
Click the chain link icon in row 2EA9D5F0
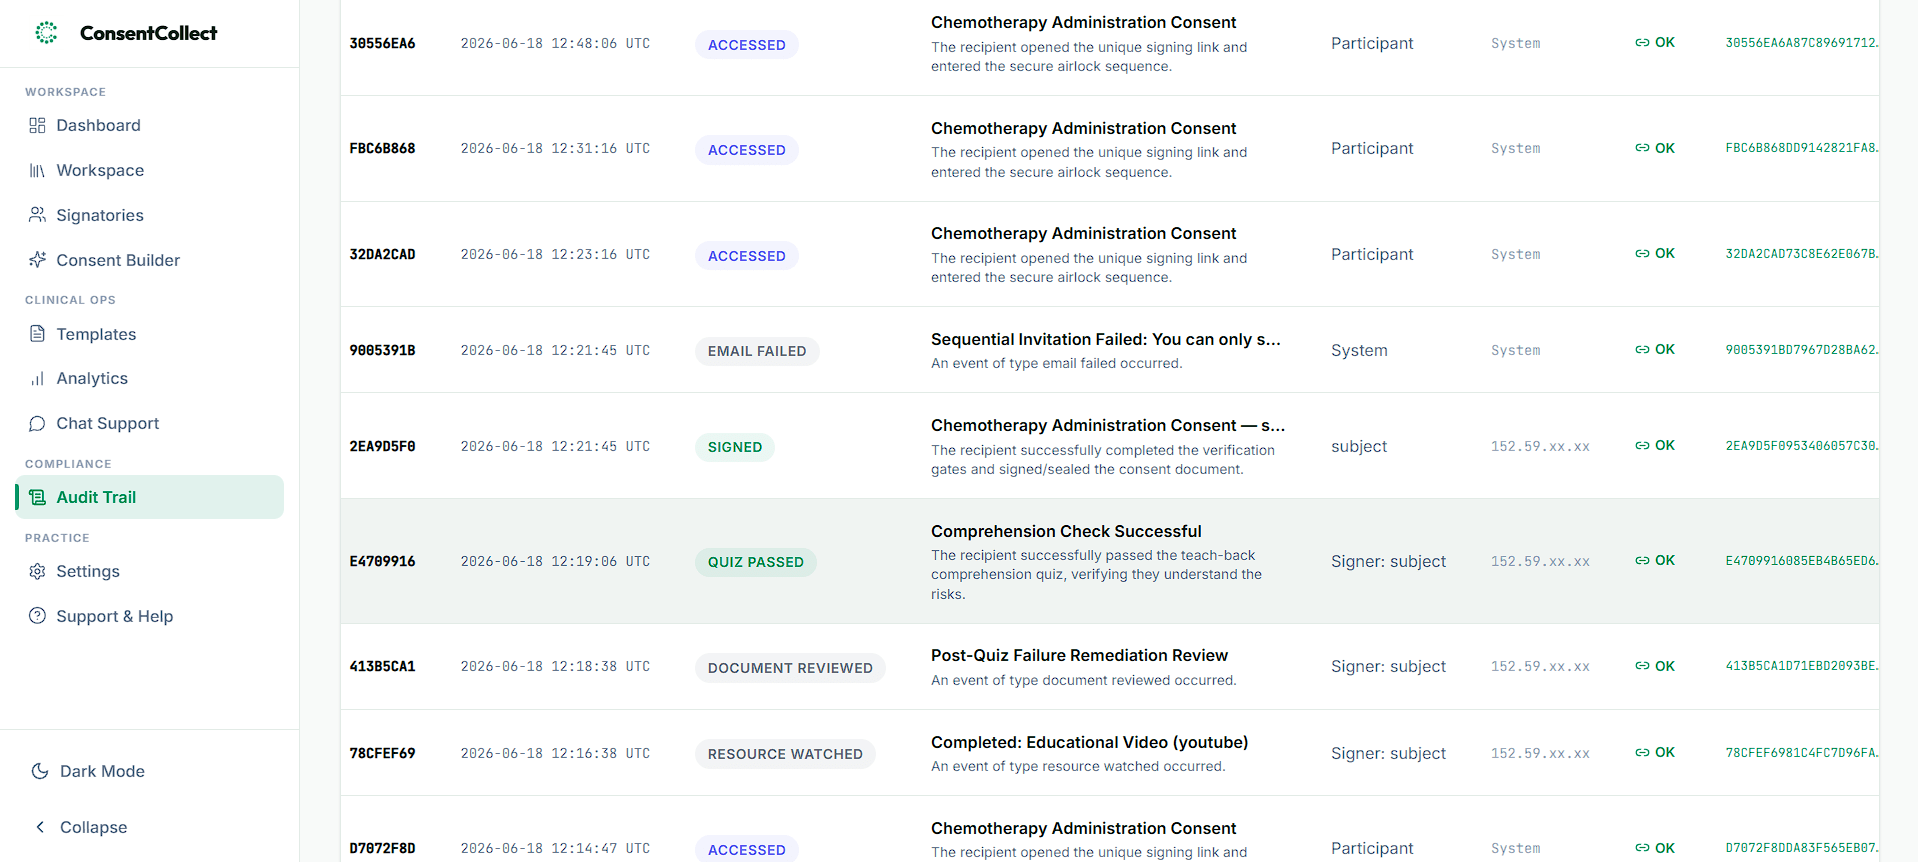click(1642, 445)
